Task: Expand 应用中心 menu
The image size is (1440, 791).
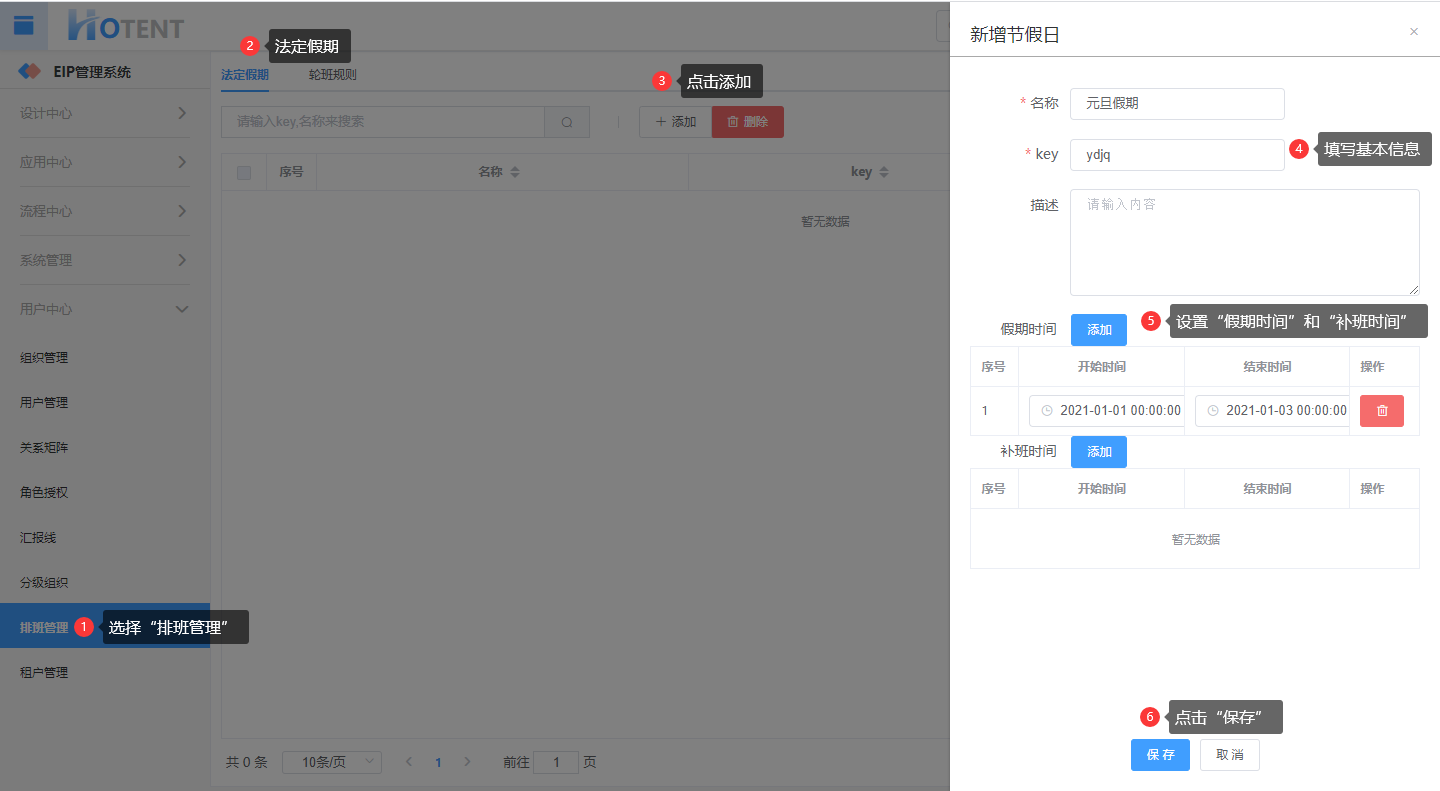Action: [x=104, y=162]
